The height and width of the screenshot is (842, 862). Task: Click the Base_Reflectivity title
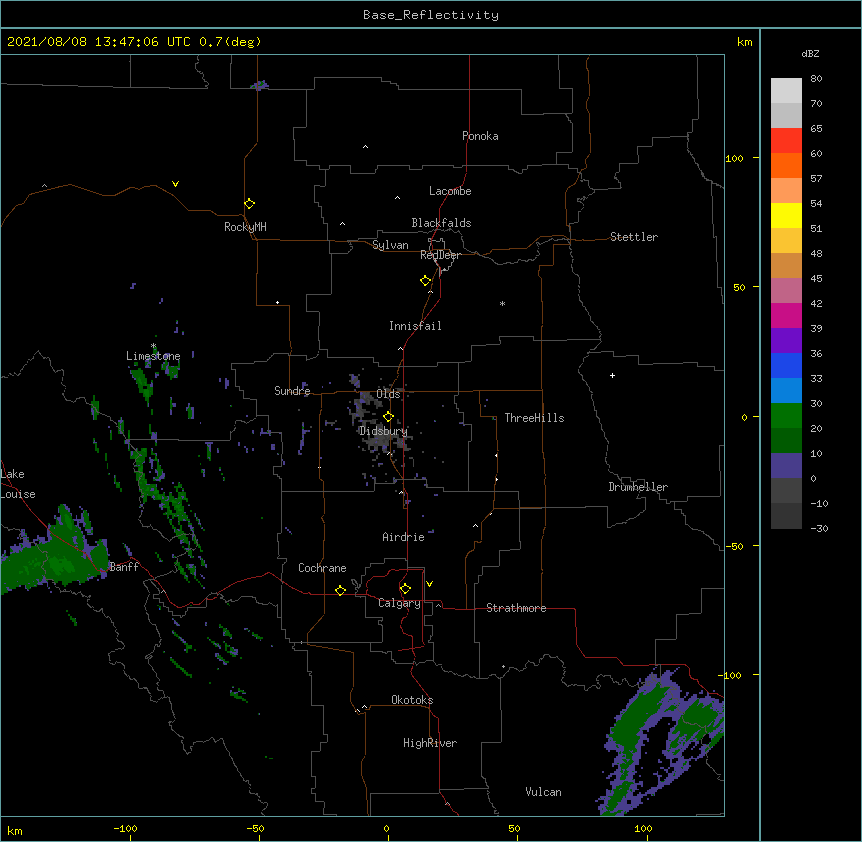pos(431,15)
